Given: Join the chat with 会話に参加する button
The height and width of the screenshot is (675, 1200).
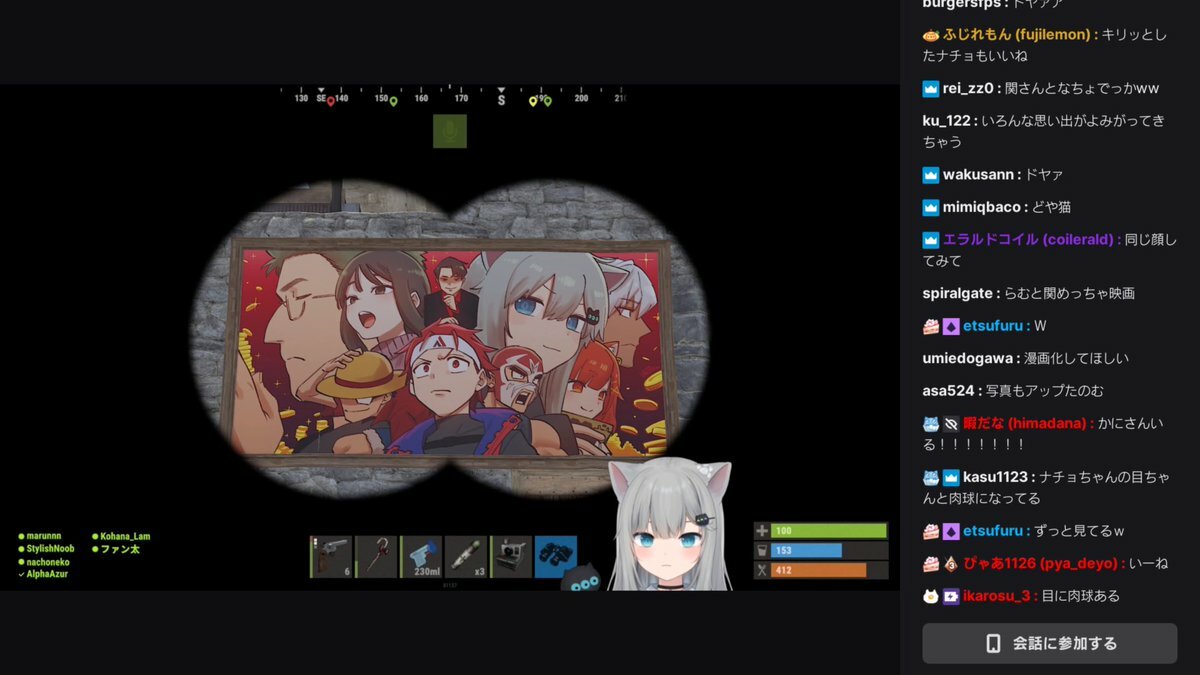Looking at the screenshot, I should pyautogui.click(x=1050, y=643).
